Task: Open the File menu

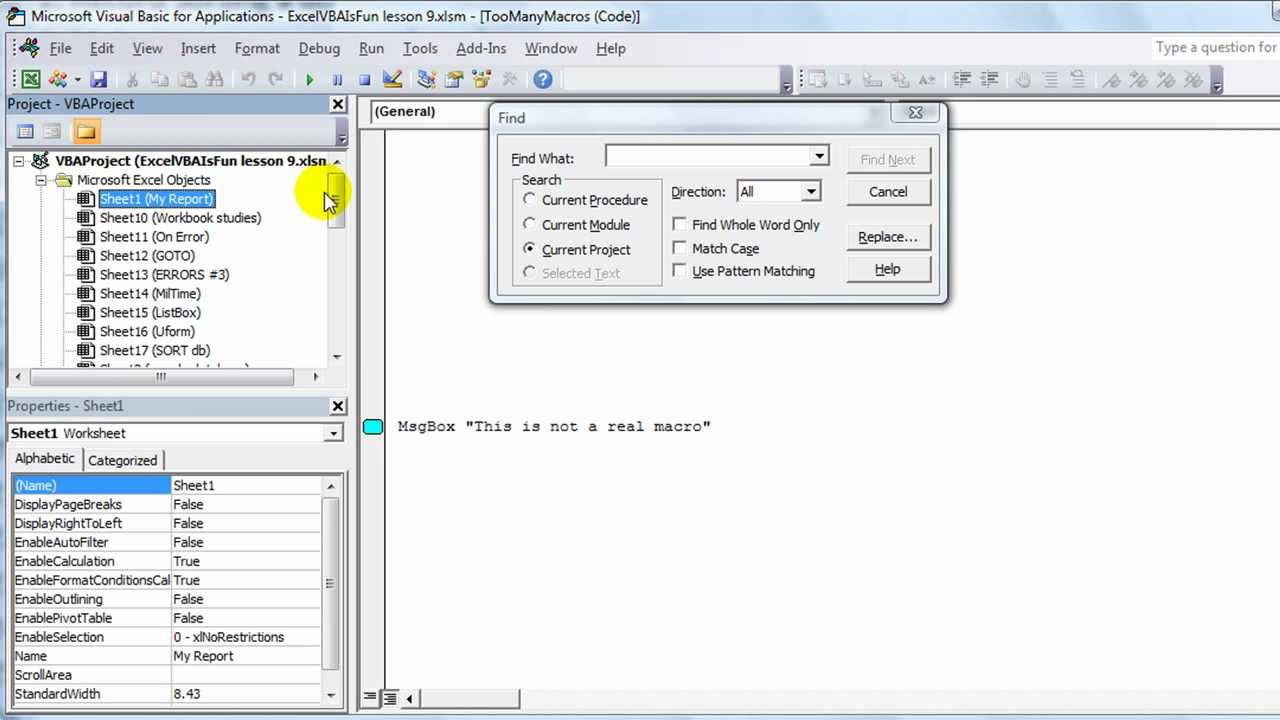Action: (x=60, y=48)
